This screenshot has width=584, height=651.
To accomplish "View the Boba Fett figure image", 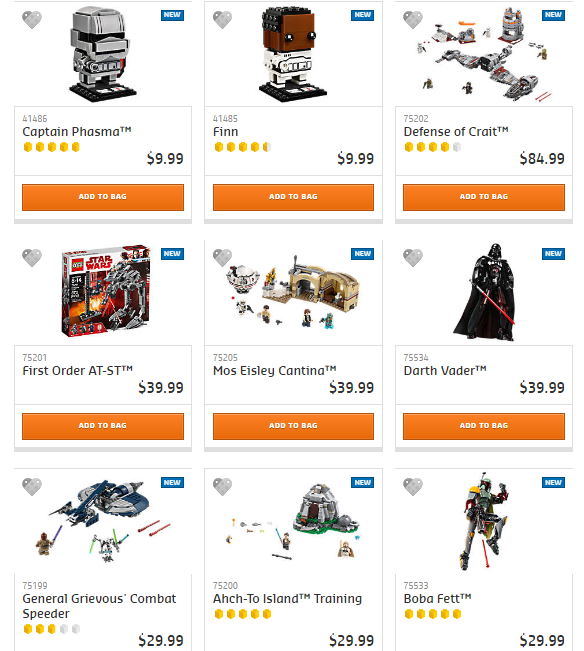I will (x=484, y=521).
